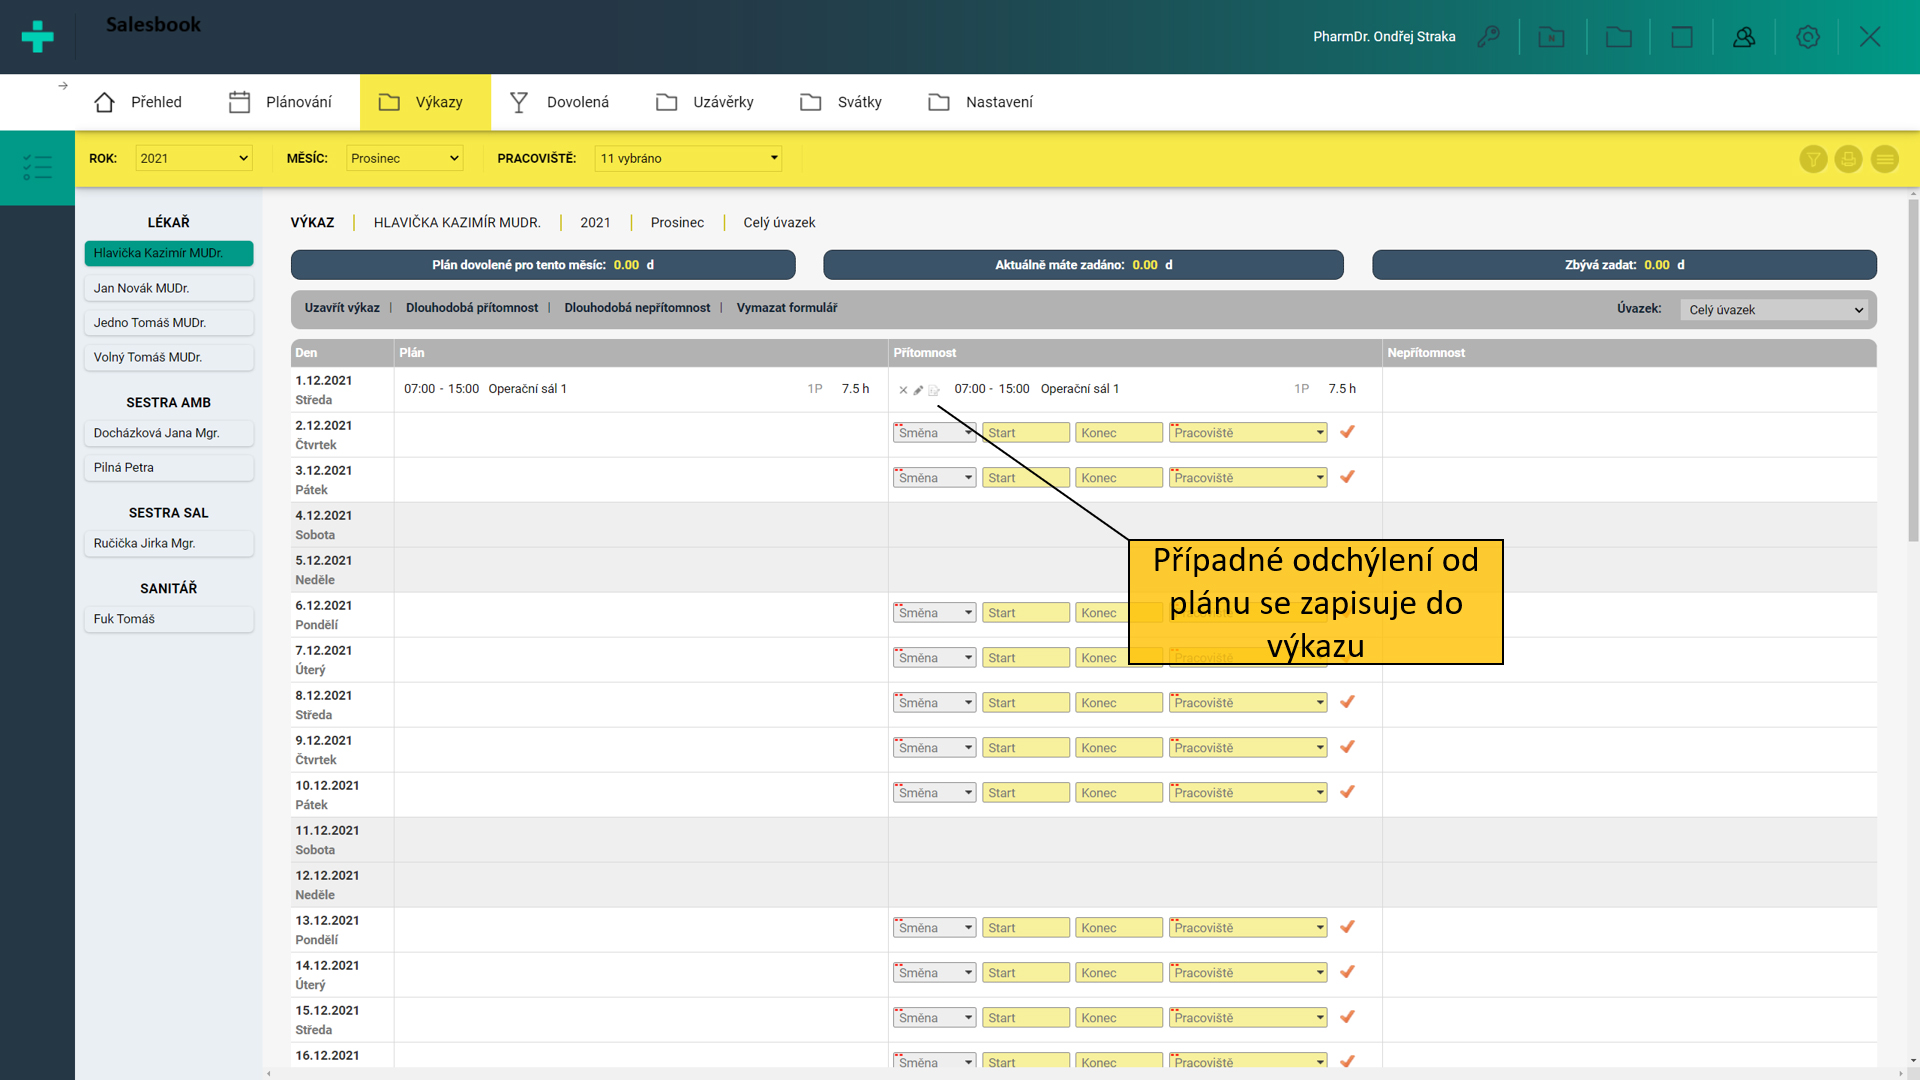Screen dimensions: 1920x1080
Task: Open the ROK year dropdown showing 2021
Action: point(193,158)
